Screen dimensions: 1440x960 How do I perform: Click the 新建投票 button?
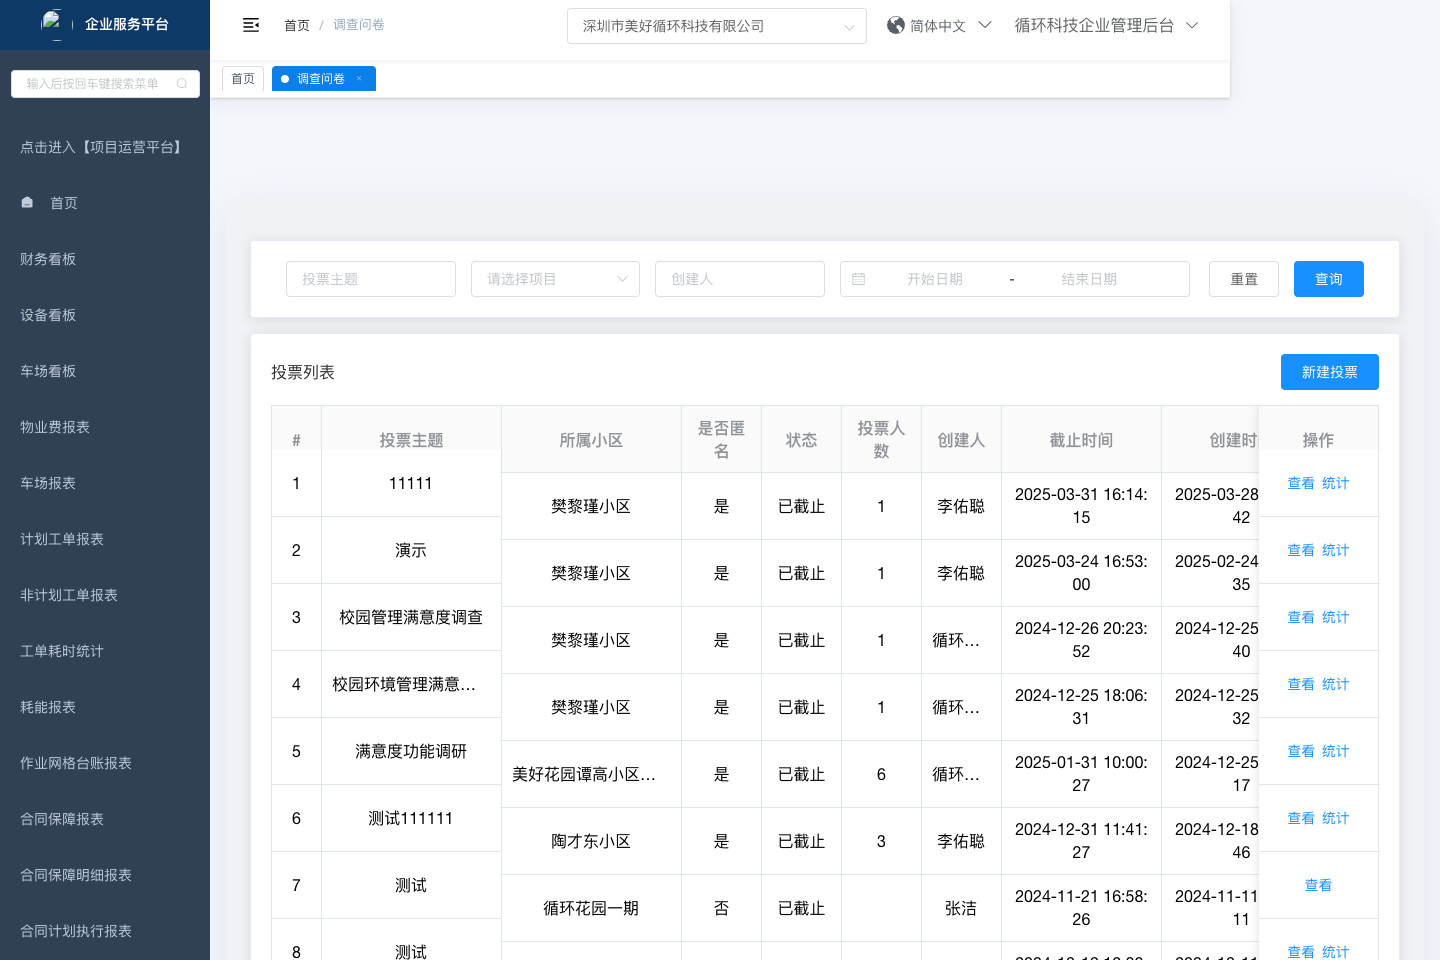(1329, 372)
